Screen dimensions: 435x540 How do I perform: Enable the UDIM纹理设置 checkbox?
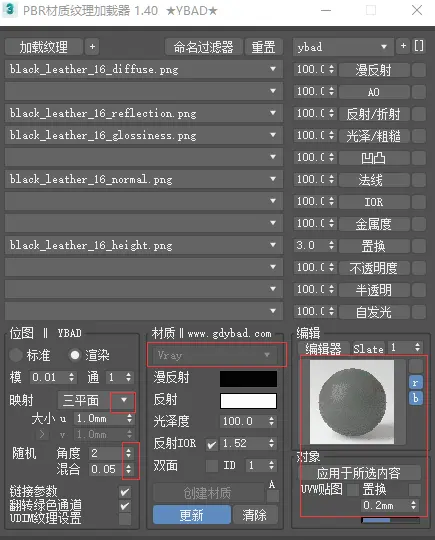click(125, 519)
